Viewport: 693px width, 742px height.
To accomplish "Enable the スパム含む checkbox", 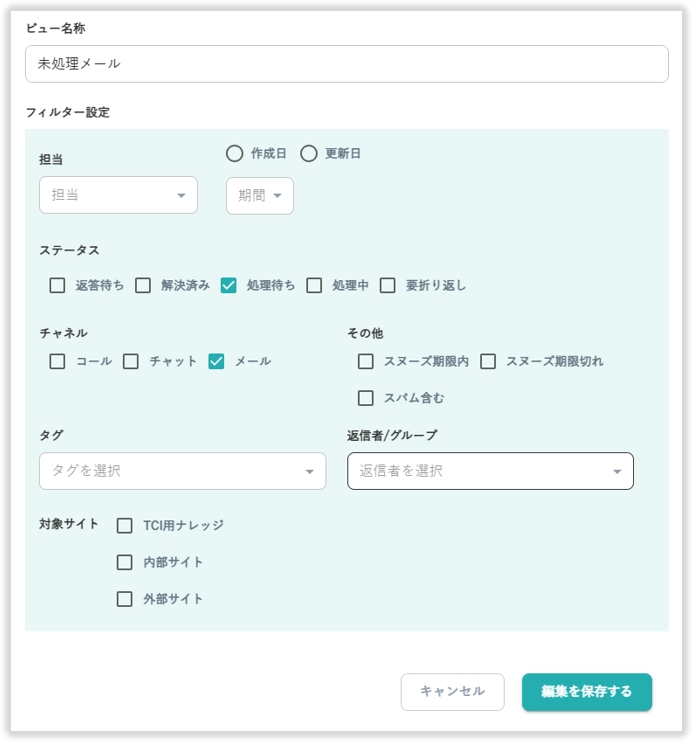I will (366, 398).
